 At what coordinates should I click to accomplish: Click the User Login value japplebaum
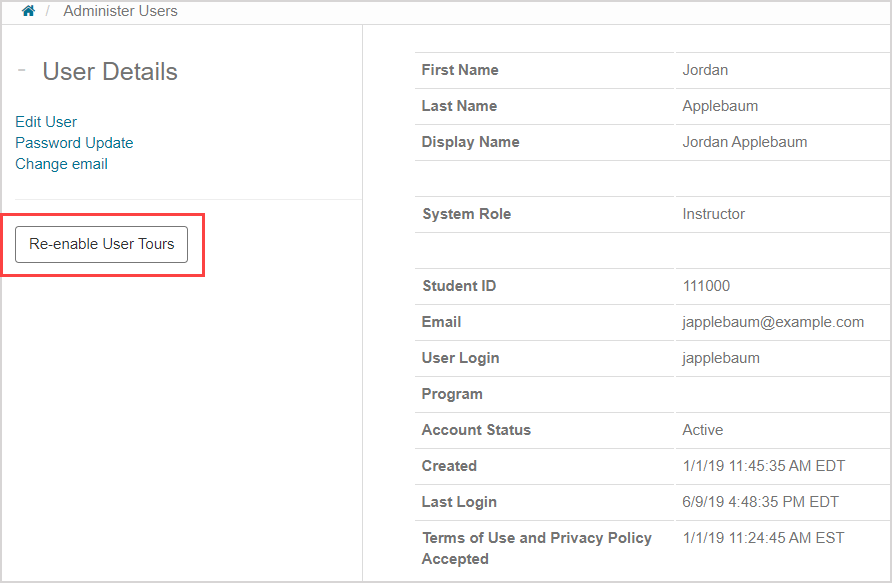[x=722, y=358]
